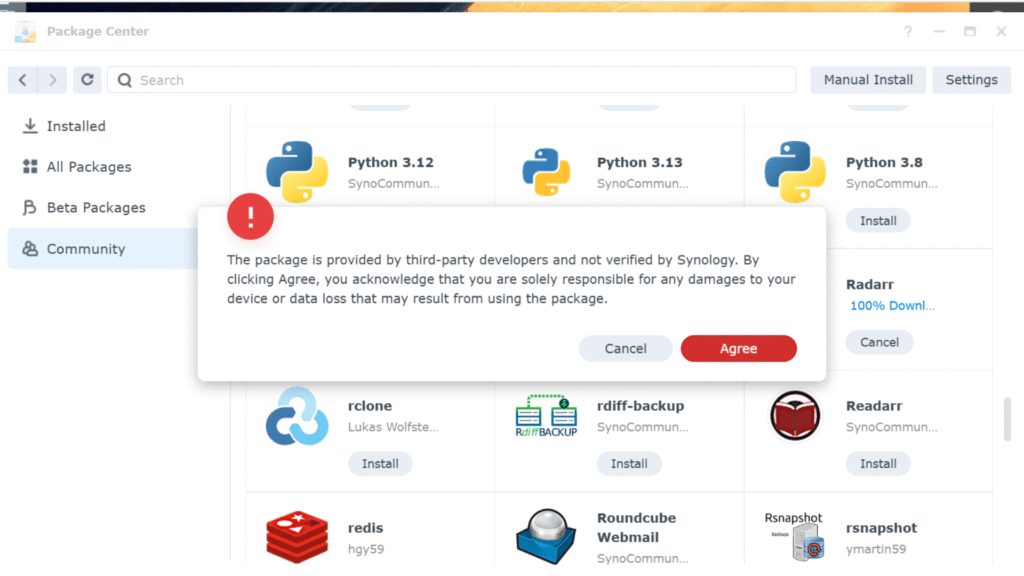Image resolution: width=1024 pixels, height=576 pixels.
Task: Click the red Agree button
Action: pyautogui.click(x=738, y=348)
